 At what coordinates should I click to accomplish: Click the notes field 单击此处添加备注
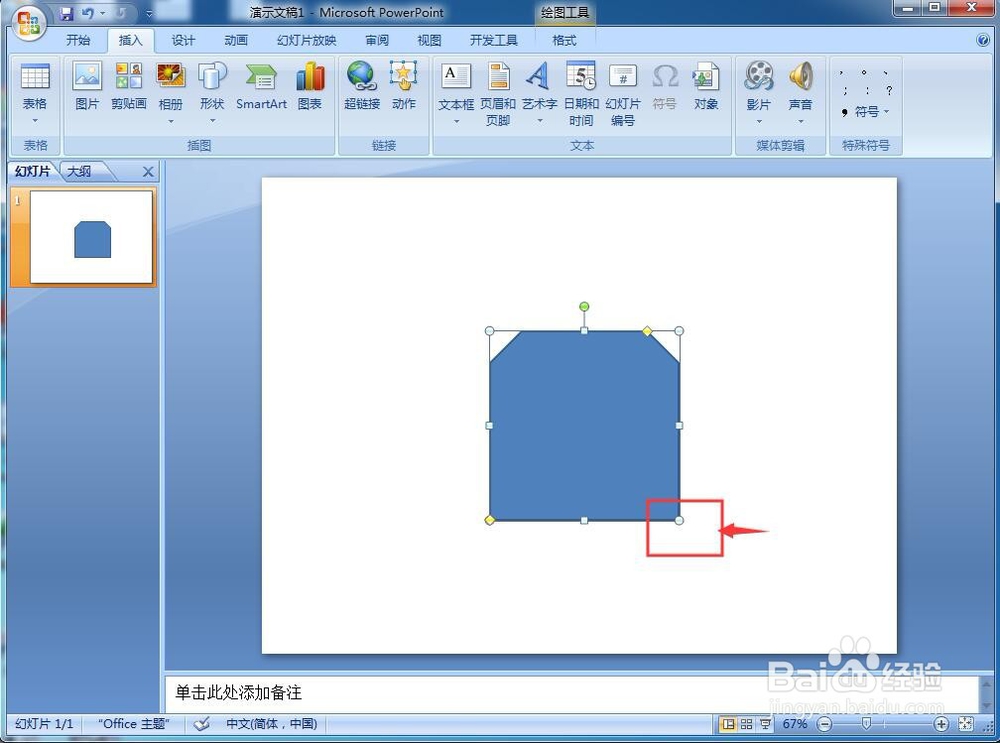[x=573, y=693]
